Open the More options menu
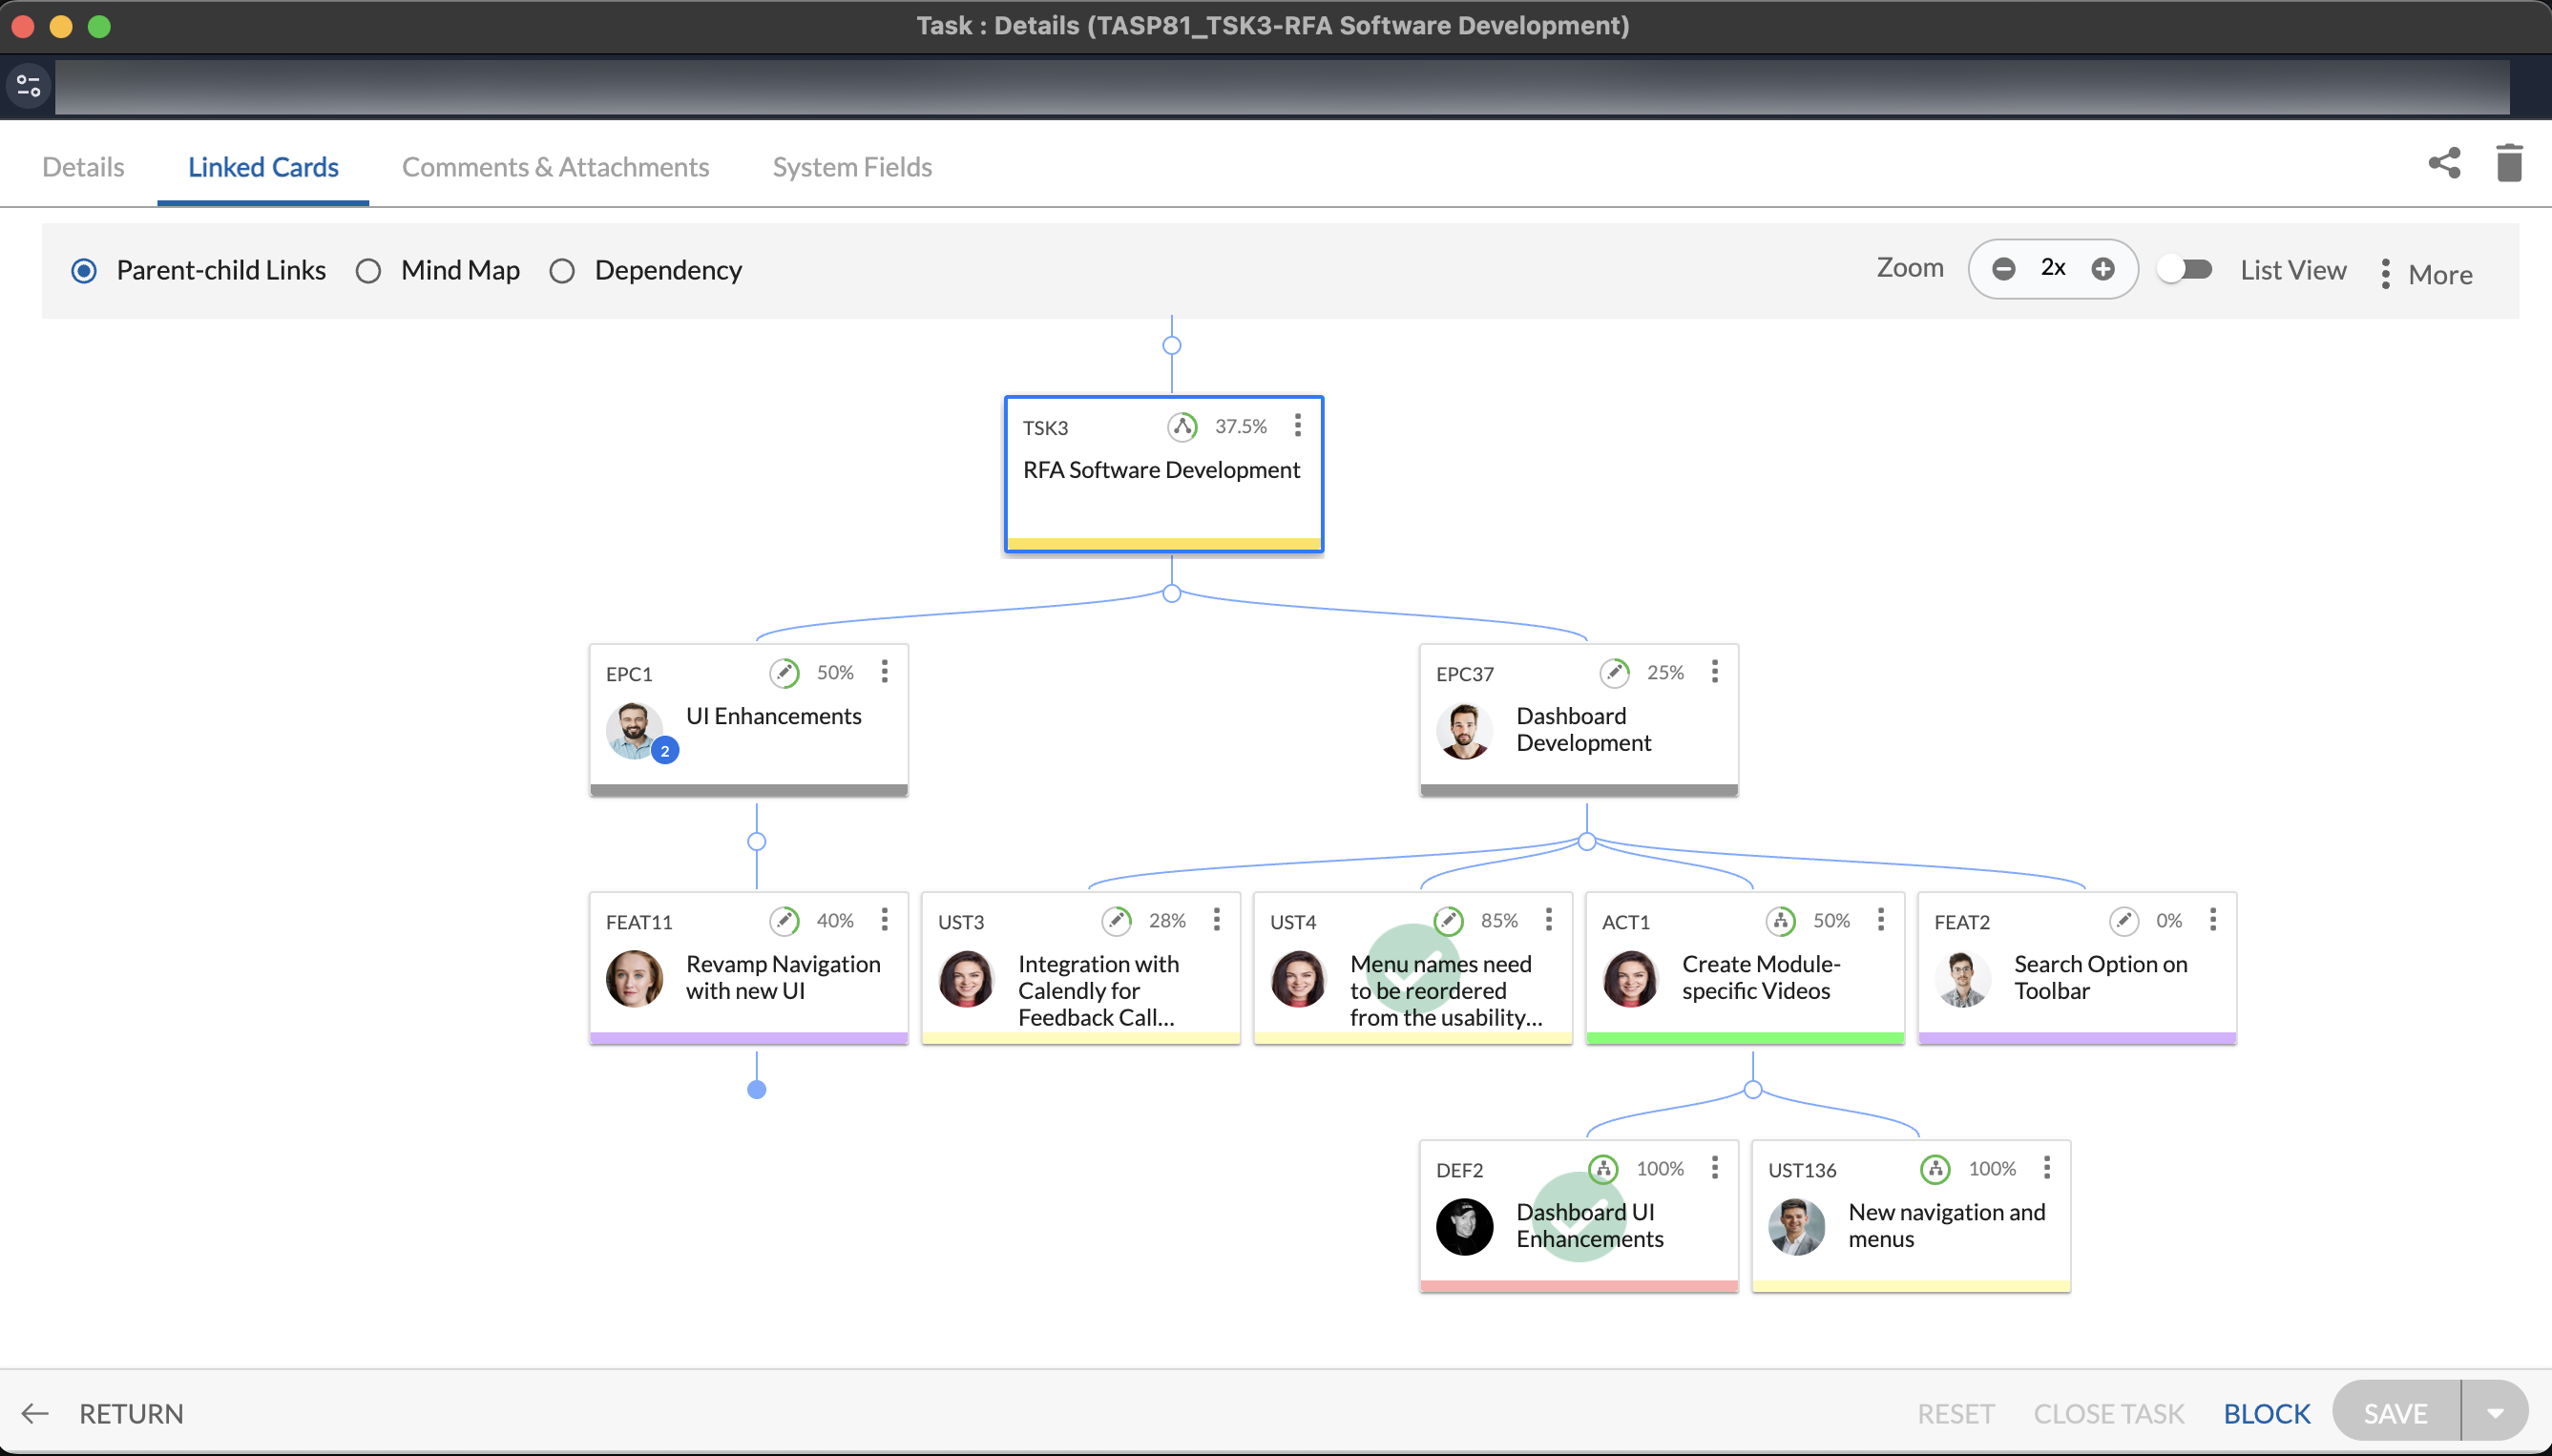Image resolution: width=2552 pixels, height=1456 pixels. pos(2427,274)
